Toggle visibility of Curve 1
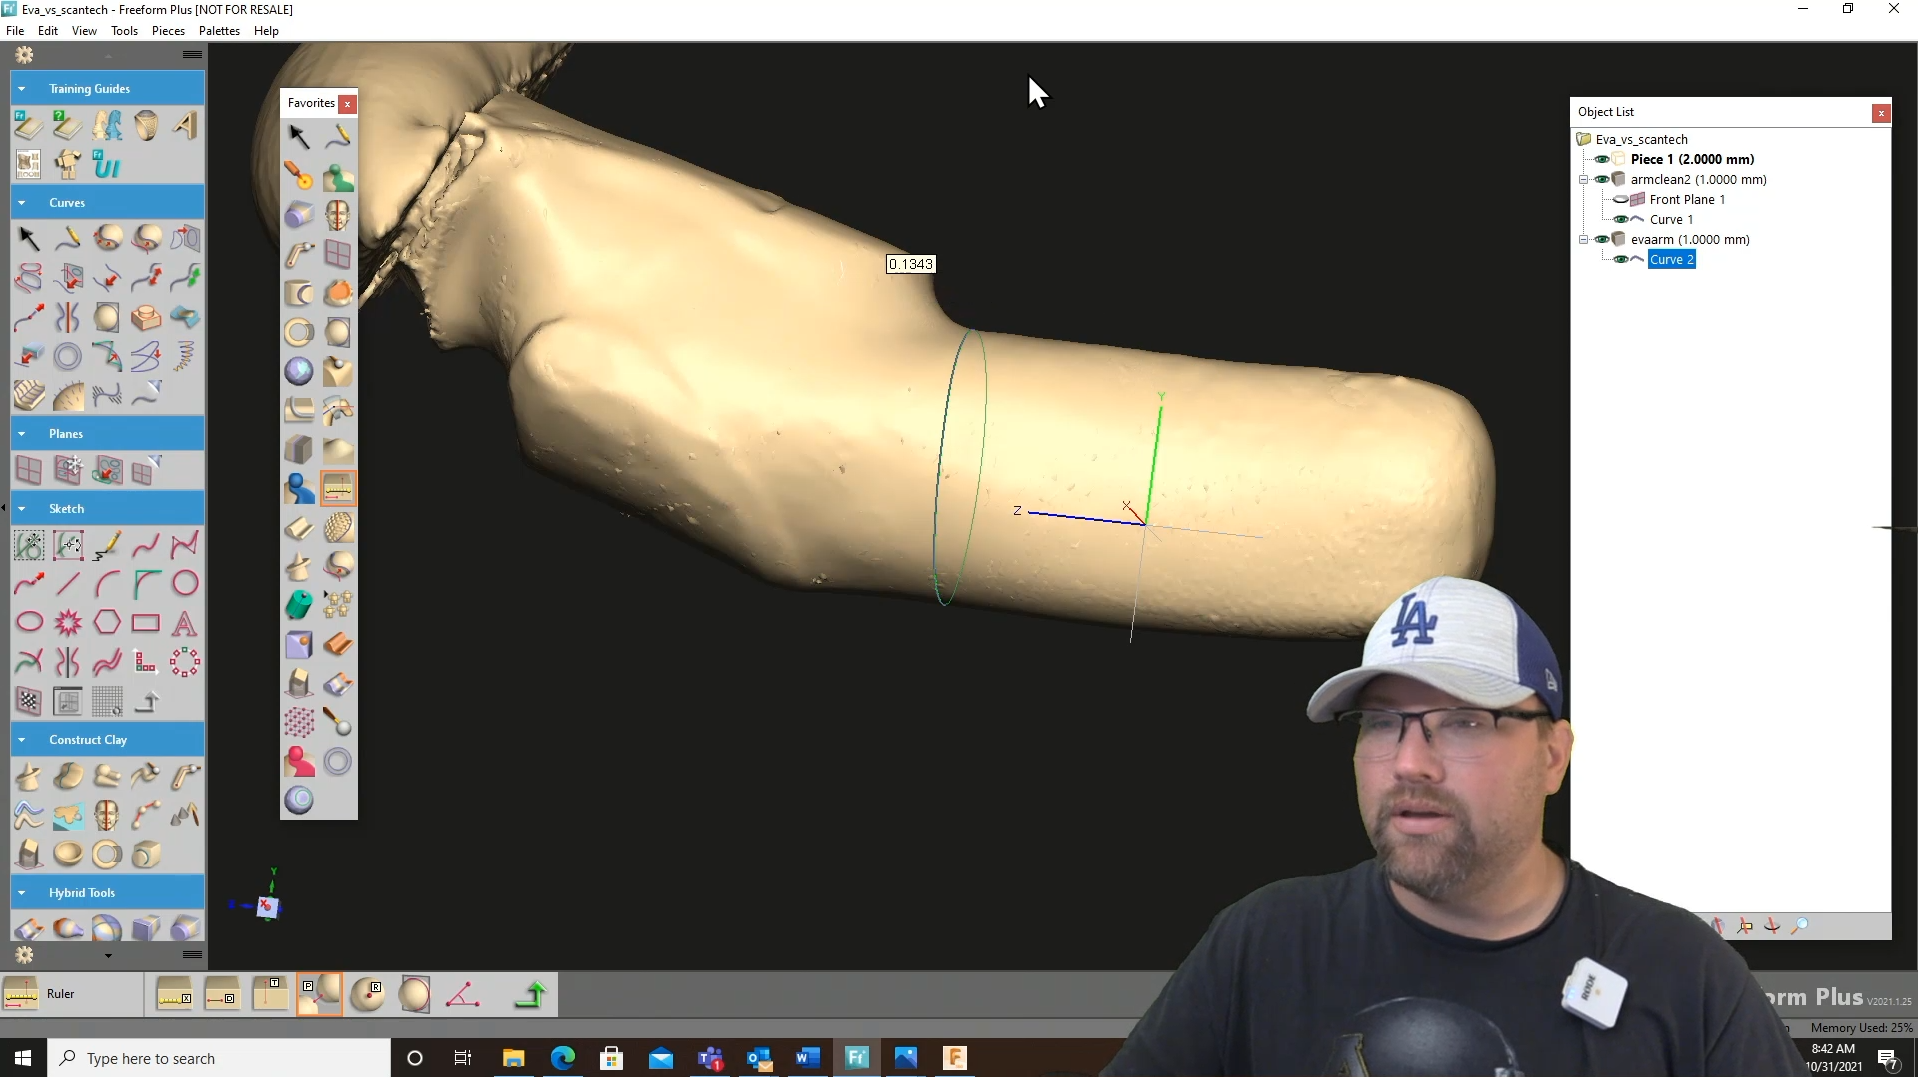This screenshot has height=1077, width=1918. (1619, 219)
